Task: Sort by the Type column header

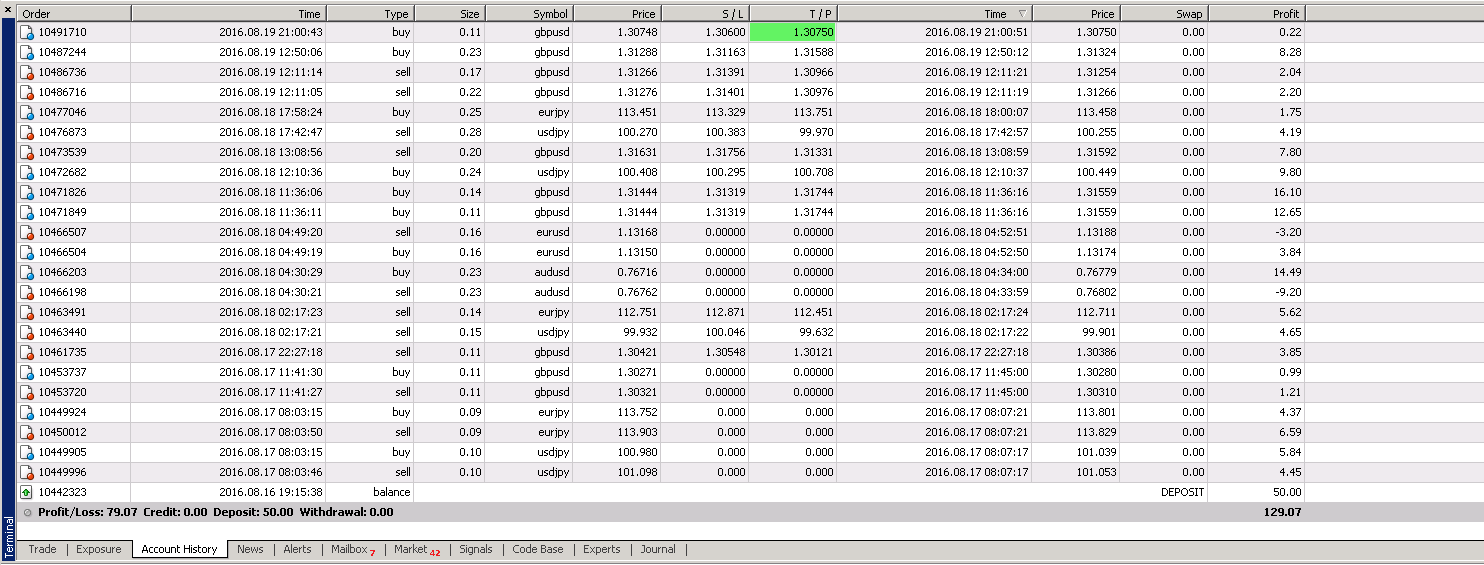Action: (370, 14)
